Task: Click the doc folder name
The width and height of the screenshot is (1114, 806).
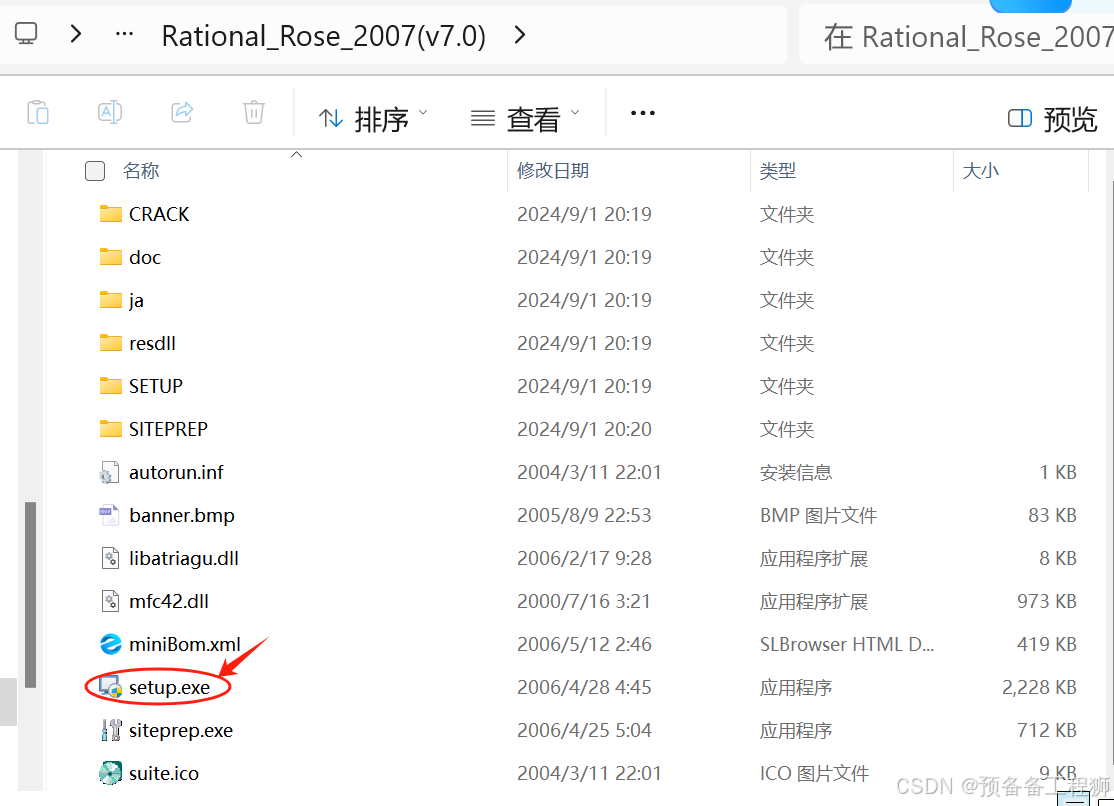Action: tap(145, 257)
